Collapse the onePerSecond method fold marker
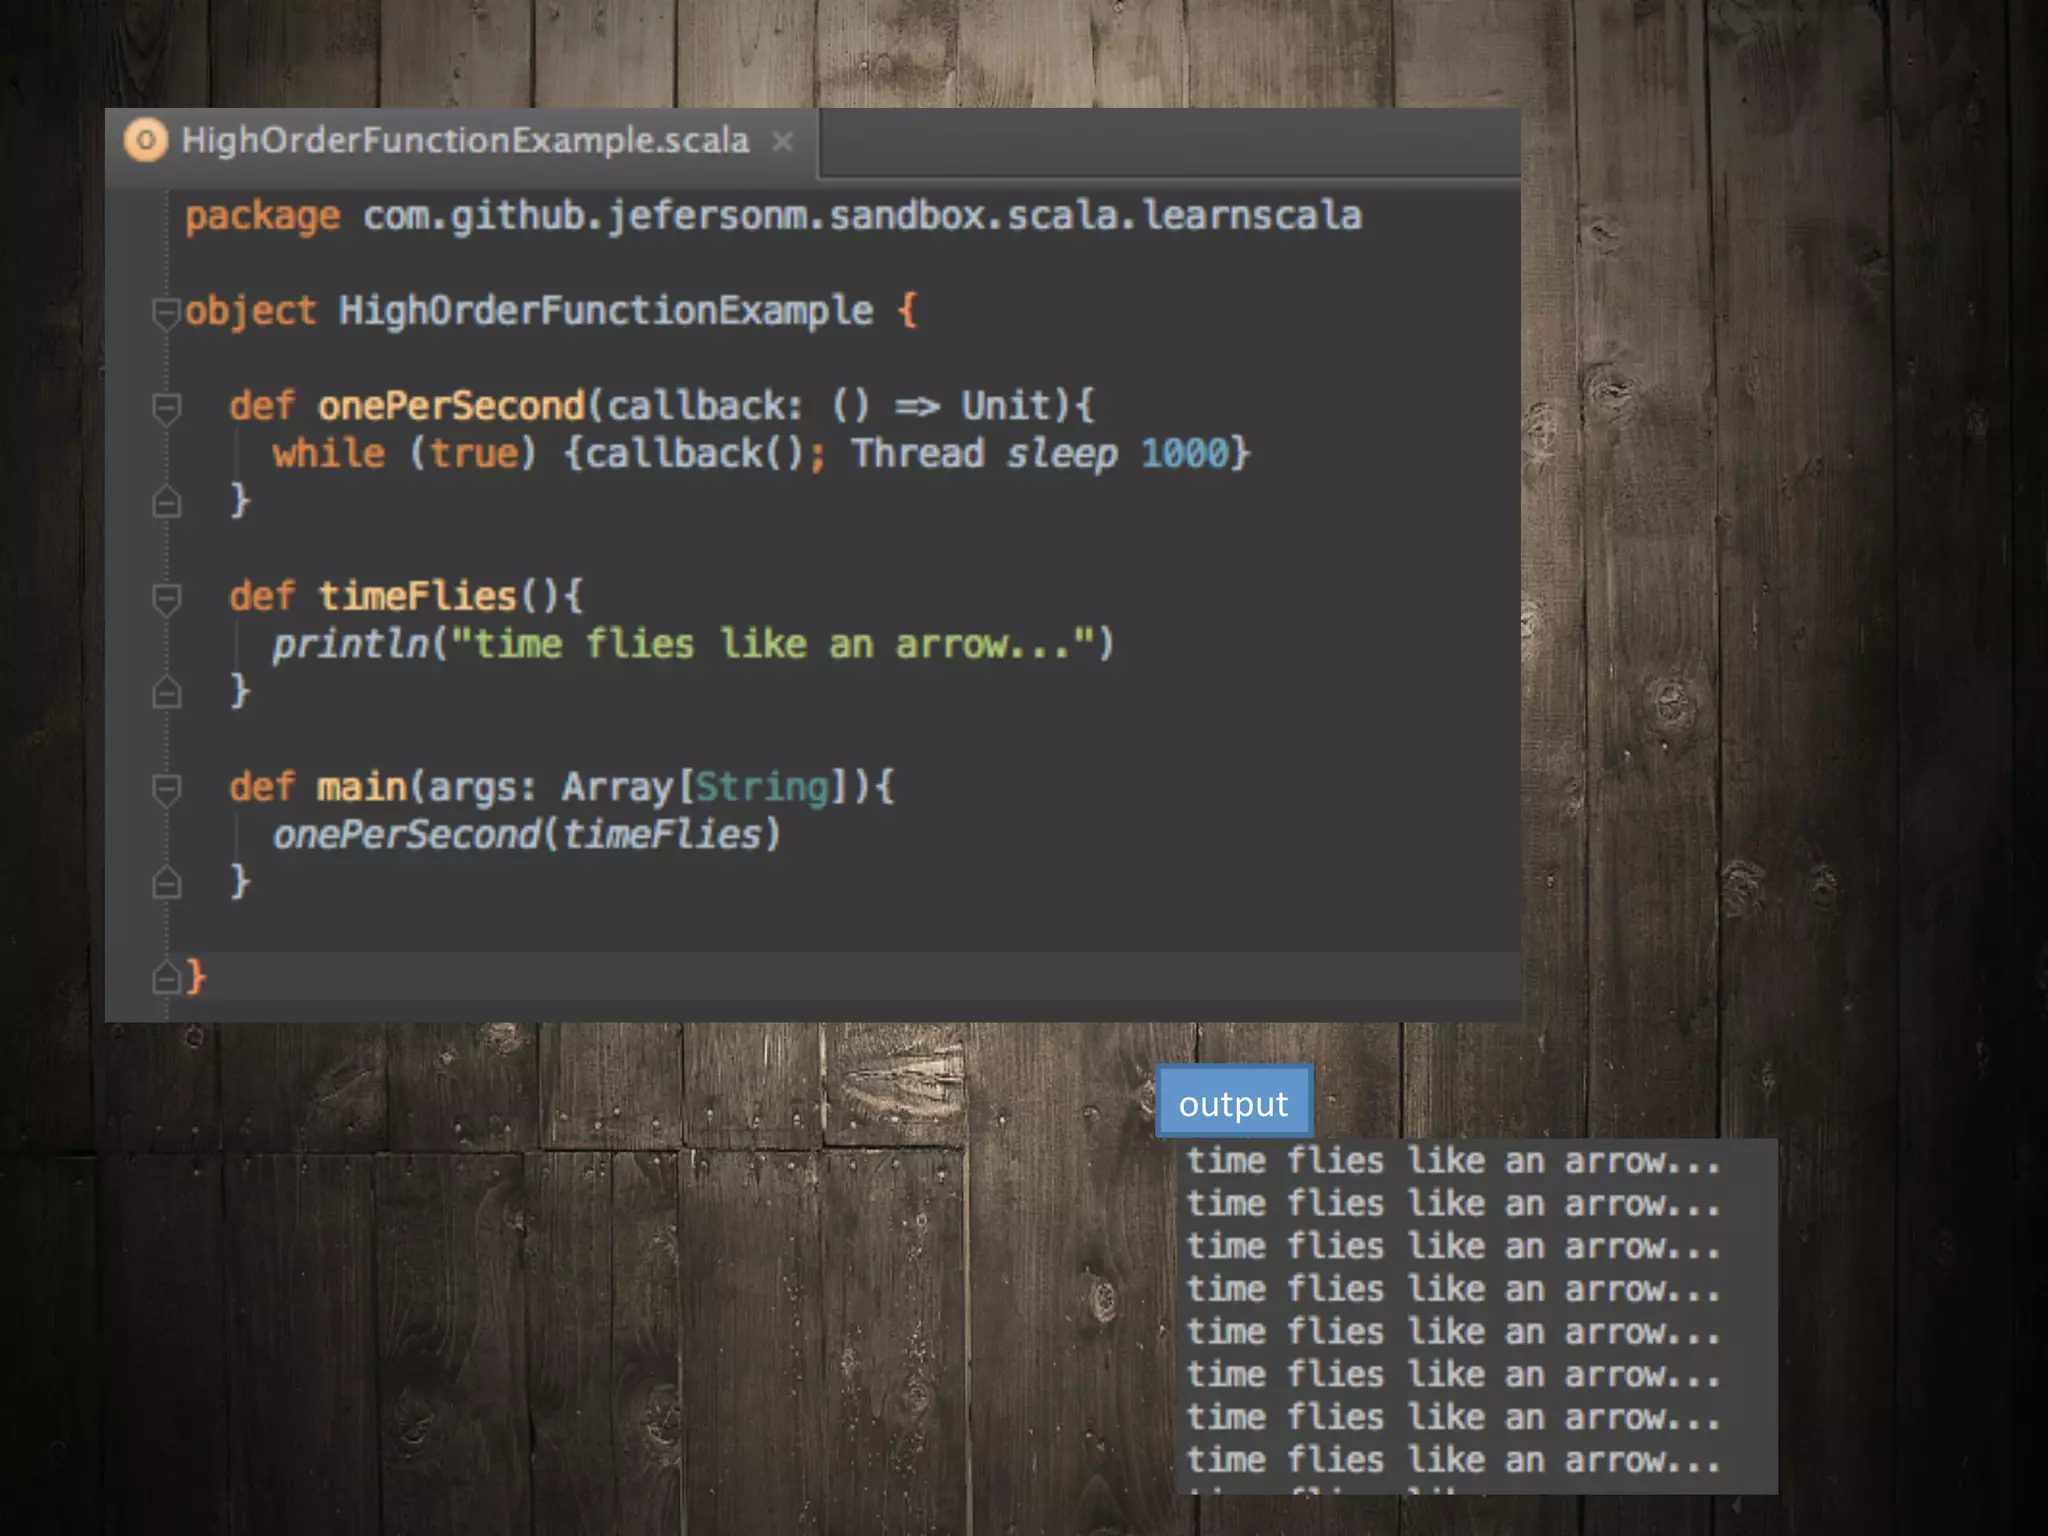Image resolution: width=2048 pixels, height=1536 pixels. pos(166,408)
